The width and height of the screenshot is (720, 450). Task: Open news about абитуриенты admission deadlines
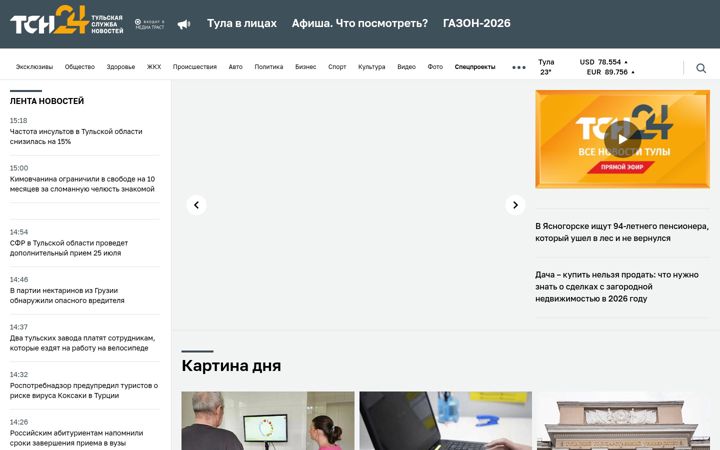click(x=77, y=438)
